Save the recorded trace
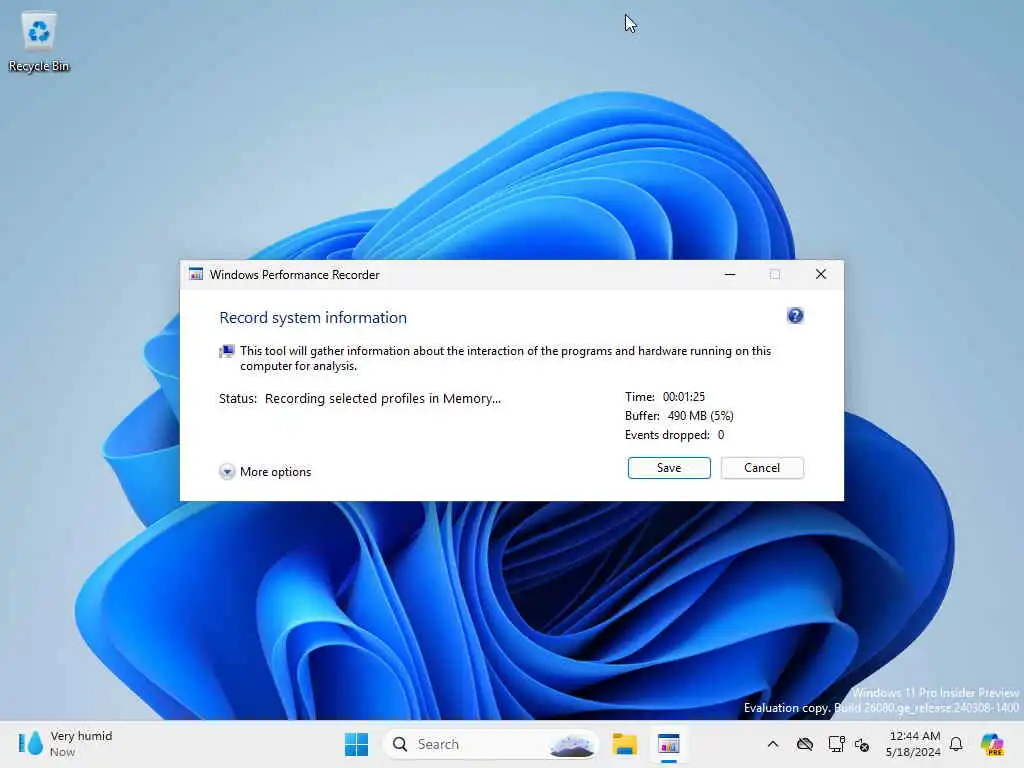1024x768 pixels. tap(669, 468)
